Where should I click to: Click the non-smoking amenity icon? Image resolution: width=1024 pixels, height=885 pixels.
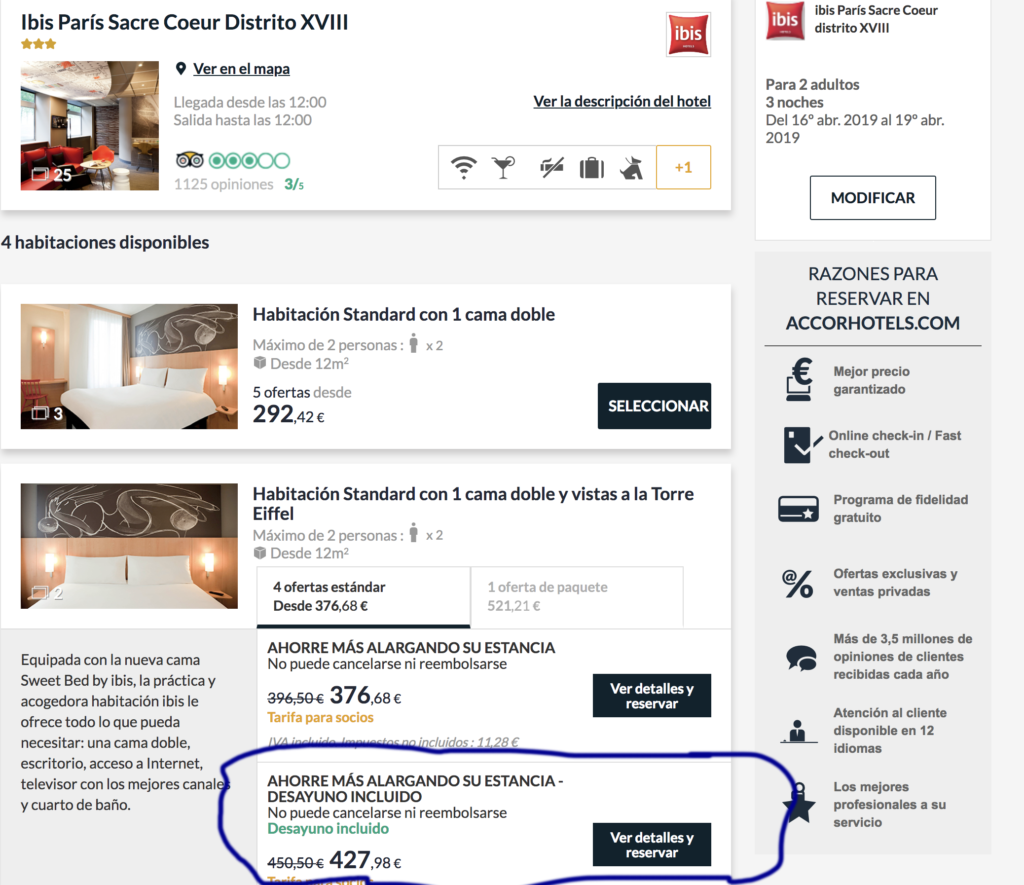552,168
